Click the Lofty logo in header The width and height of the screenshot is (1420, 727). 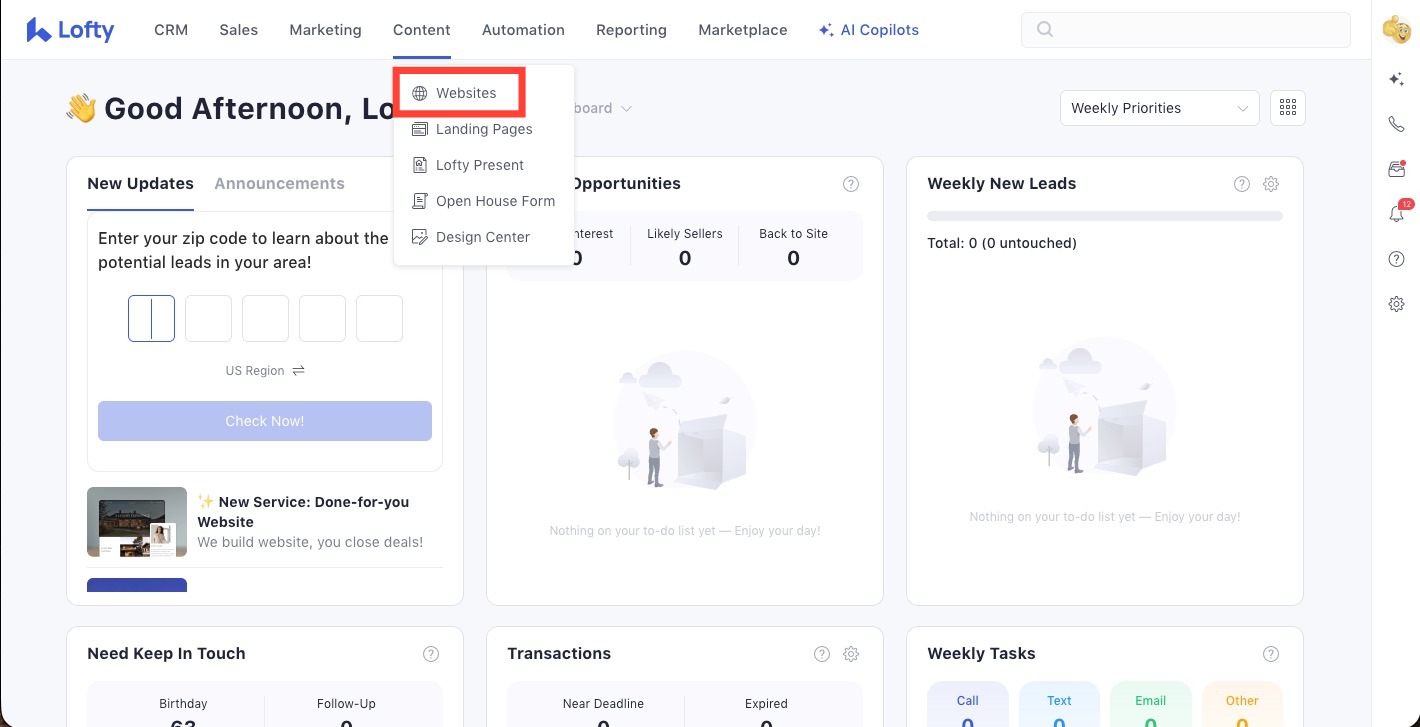click(x=70, y=30)
